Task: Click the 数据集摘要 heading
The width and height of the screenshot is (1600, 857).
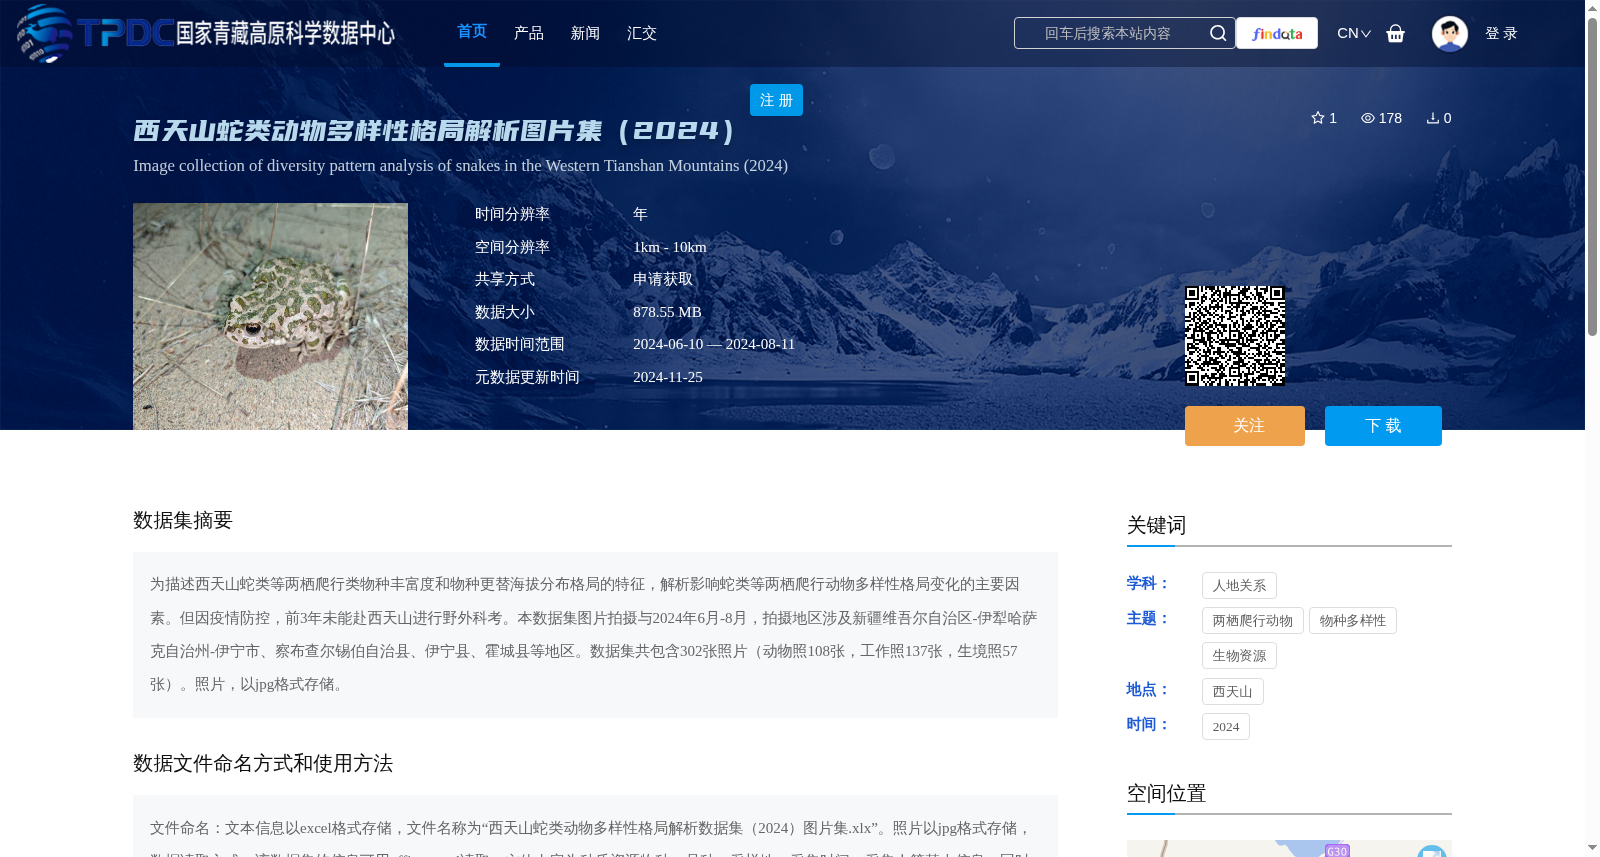Action: [x=183, y=520]
